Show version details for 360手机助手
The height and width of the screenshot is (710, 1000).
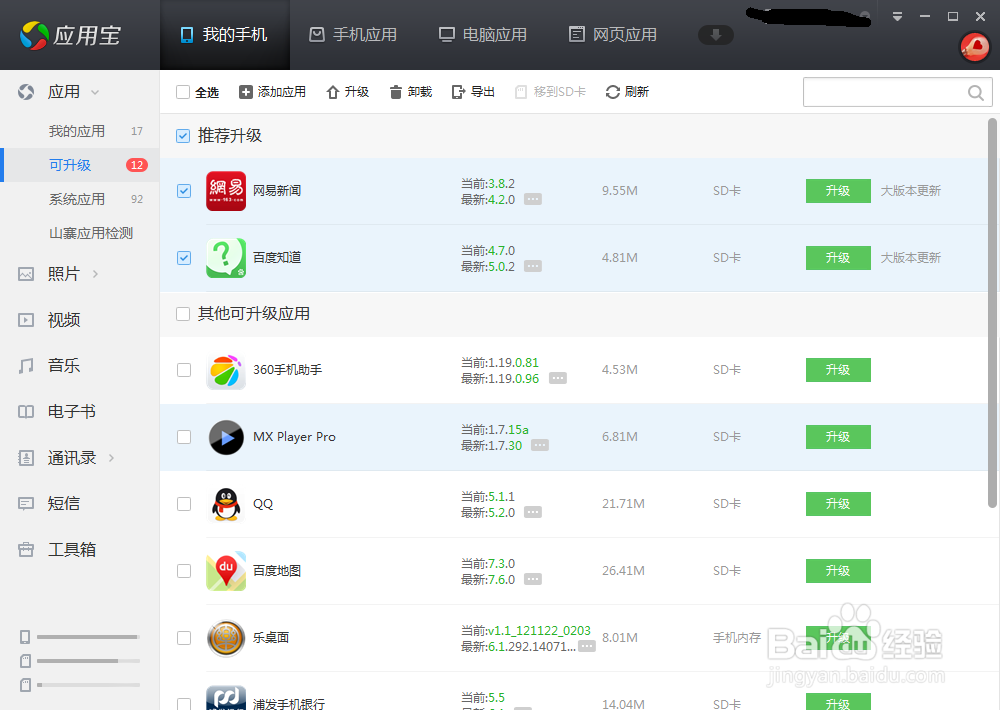pyautogui.click(x=557, y=378)
